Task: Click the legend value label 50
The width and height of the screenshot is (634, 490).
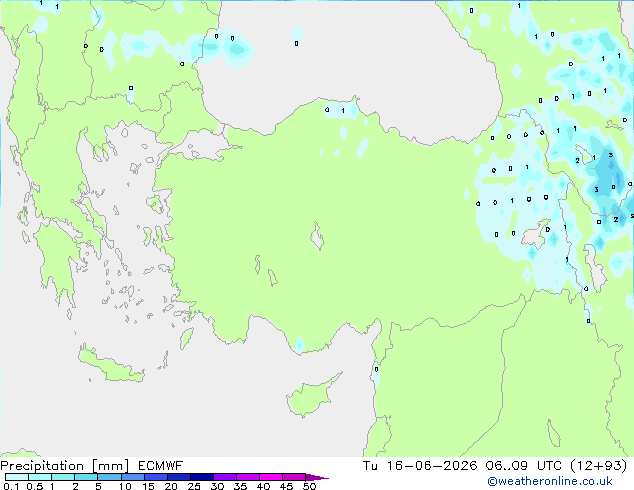Action: tap(309, 486)
